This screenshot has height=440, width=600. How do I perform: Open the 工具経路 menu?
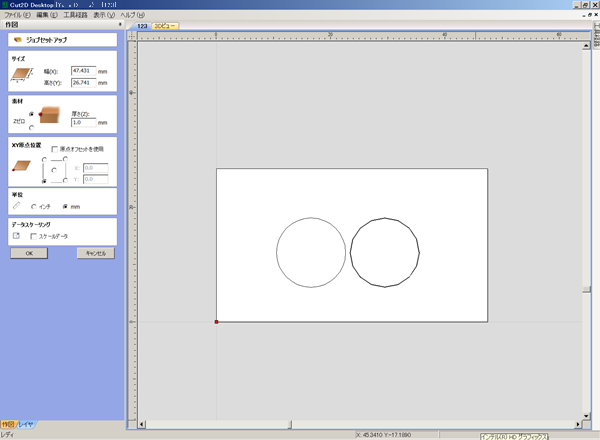75,15
